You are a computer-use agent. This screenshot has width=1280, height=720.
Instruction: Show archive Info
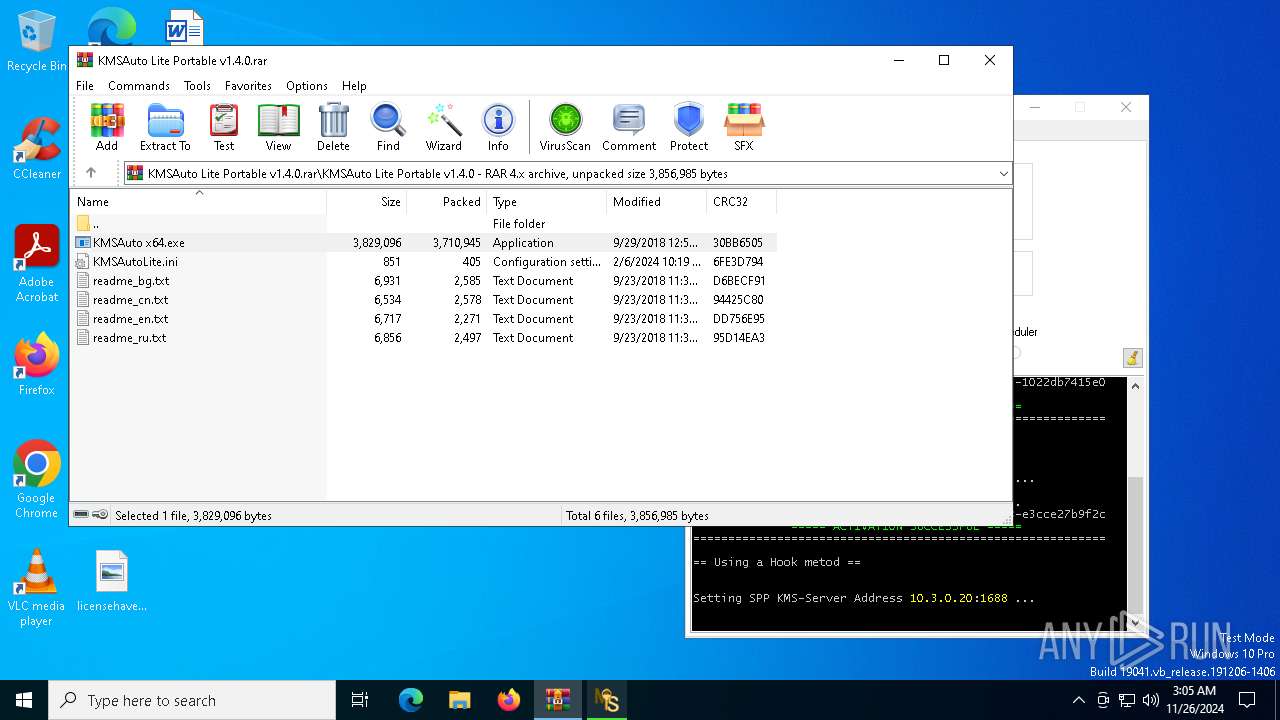tap(498, 127)
